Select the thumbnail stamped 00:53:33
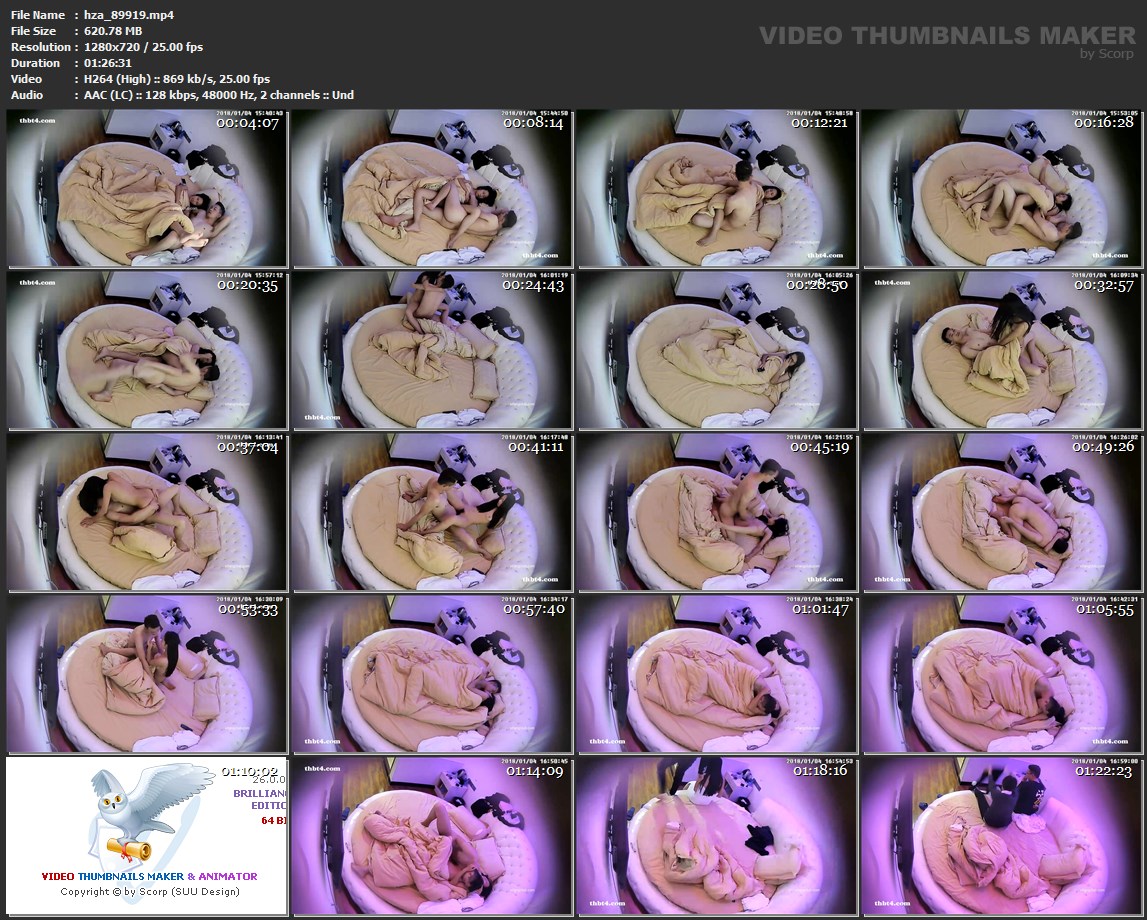This screenshot has height=920, width=1147. (147, 674)
